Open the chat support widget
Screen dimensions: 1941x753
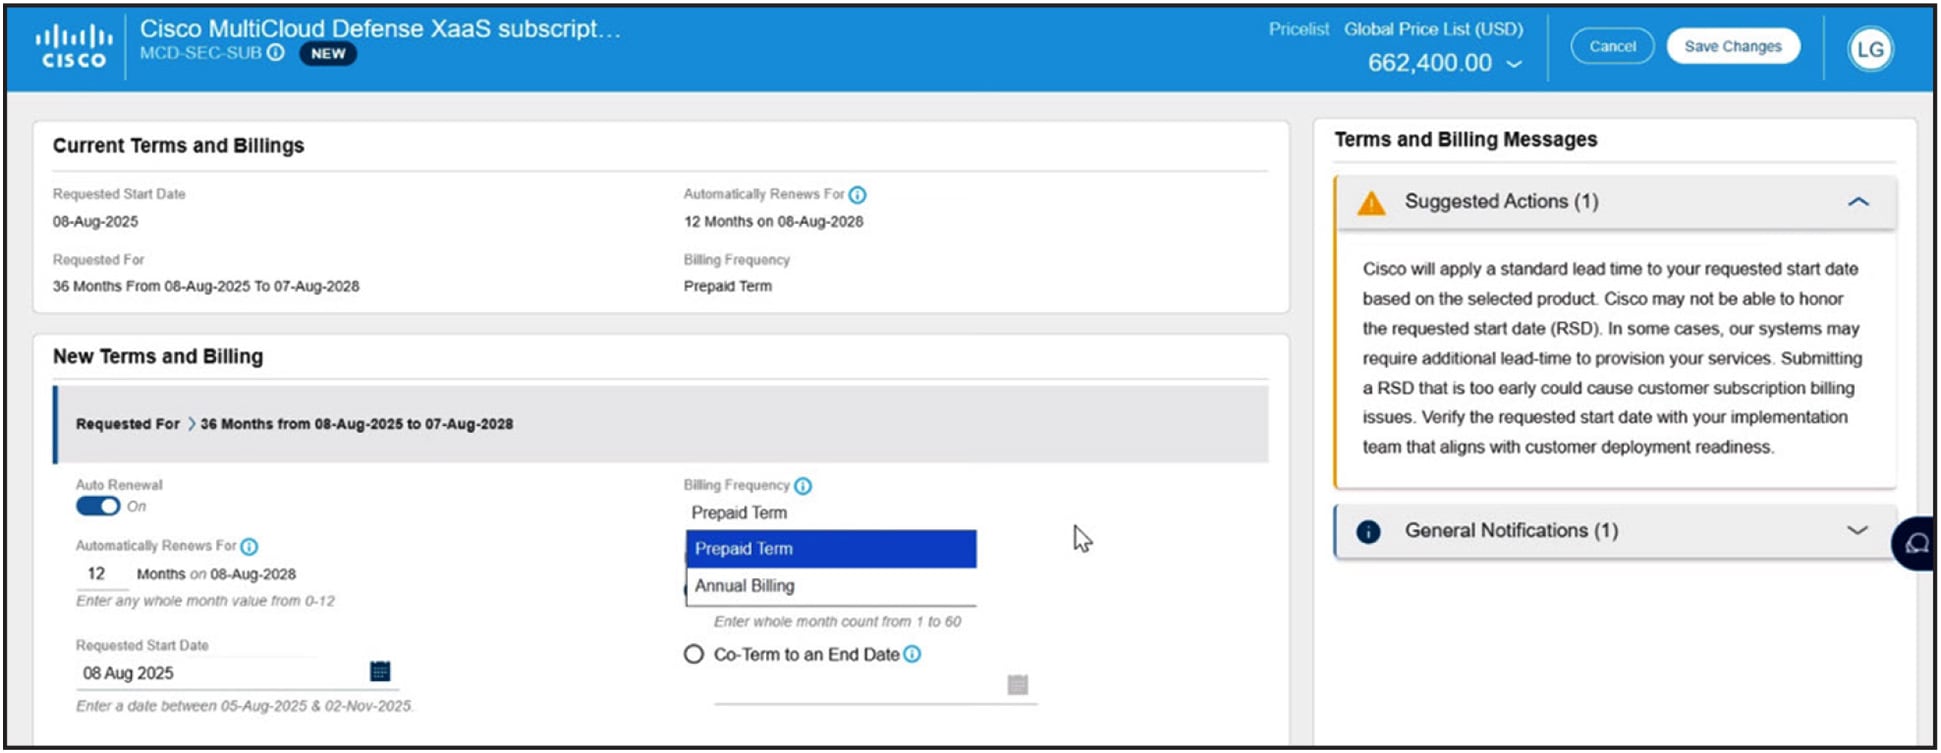coord(1915,543)
